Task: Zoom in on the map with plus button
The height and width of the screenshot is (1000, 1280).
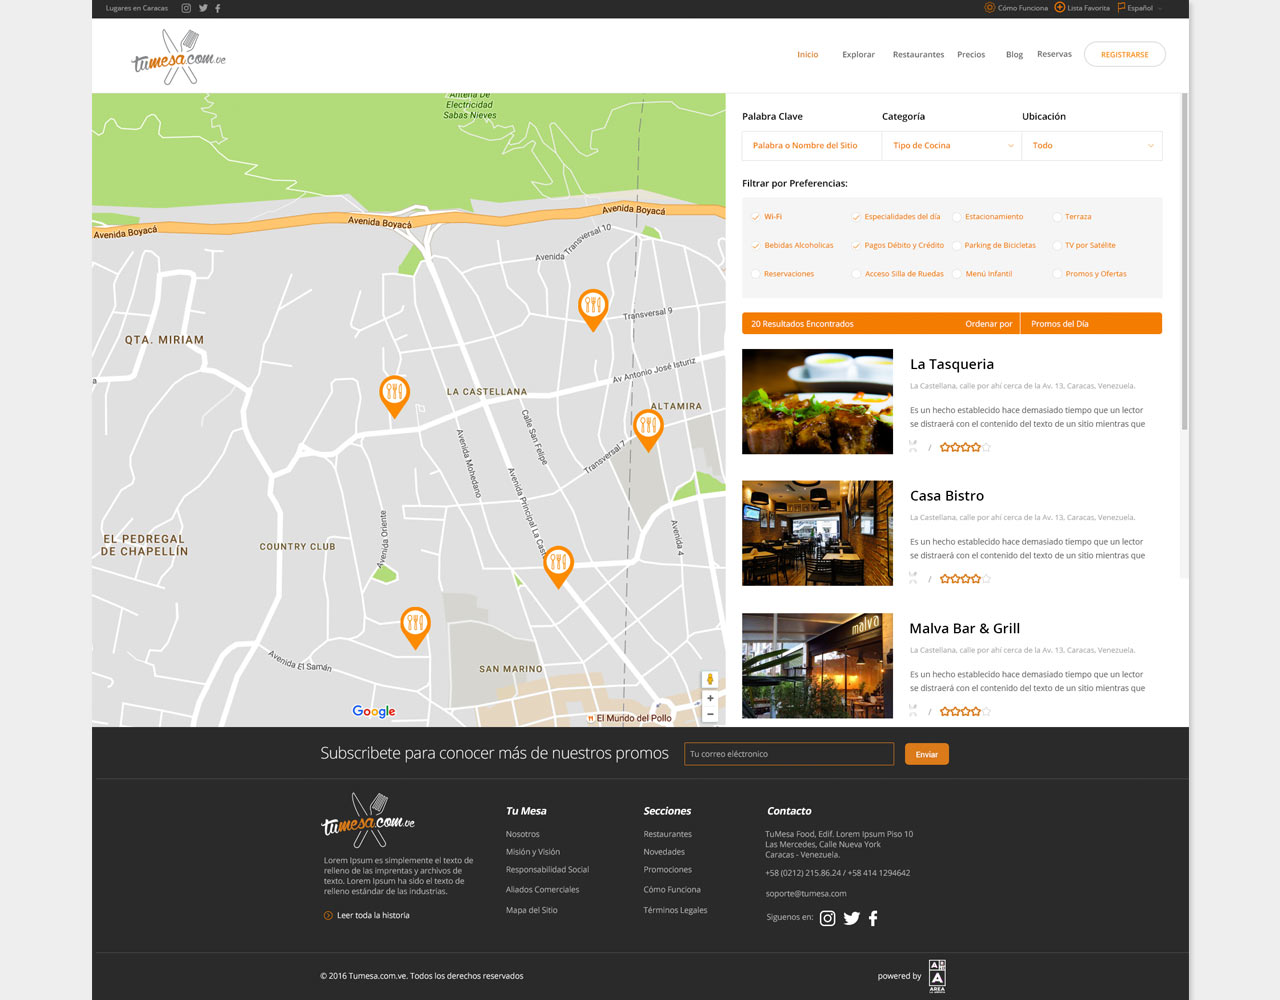Action: point(710,698)
